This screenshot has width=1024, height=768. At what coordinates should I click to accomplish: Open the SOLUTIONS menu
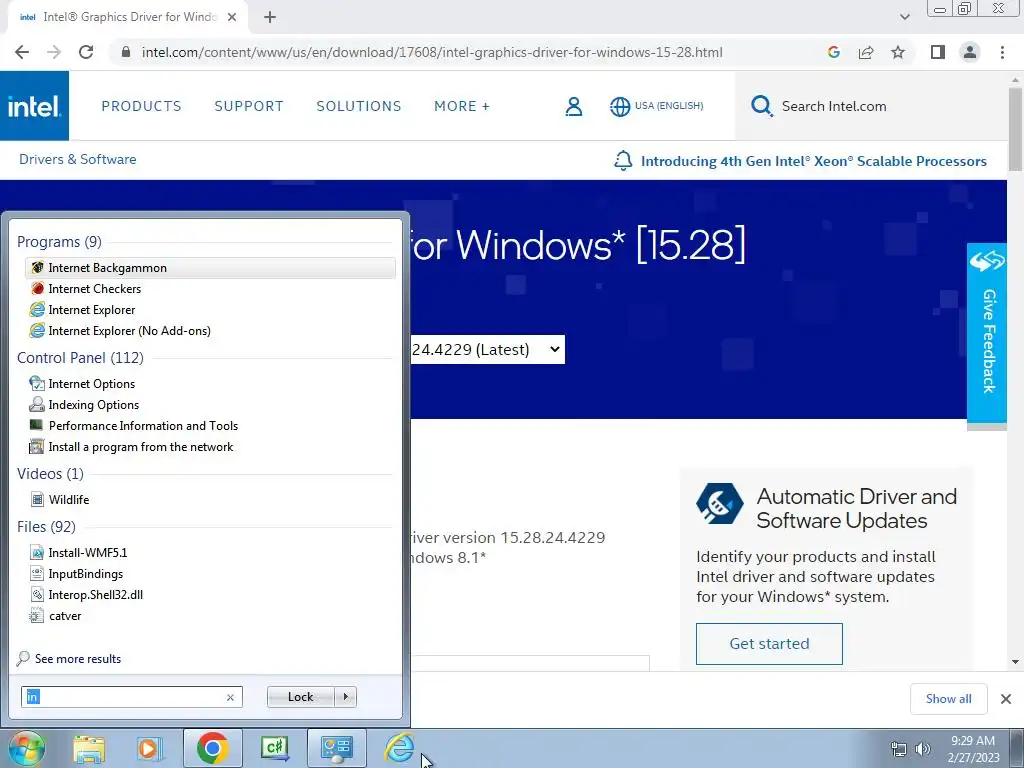(x=359, y=106)
